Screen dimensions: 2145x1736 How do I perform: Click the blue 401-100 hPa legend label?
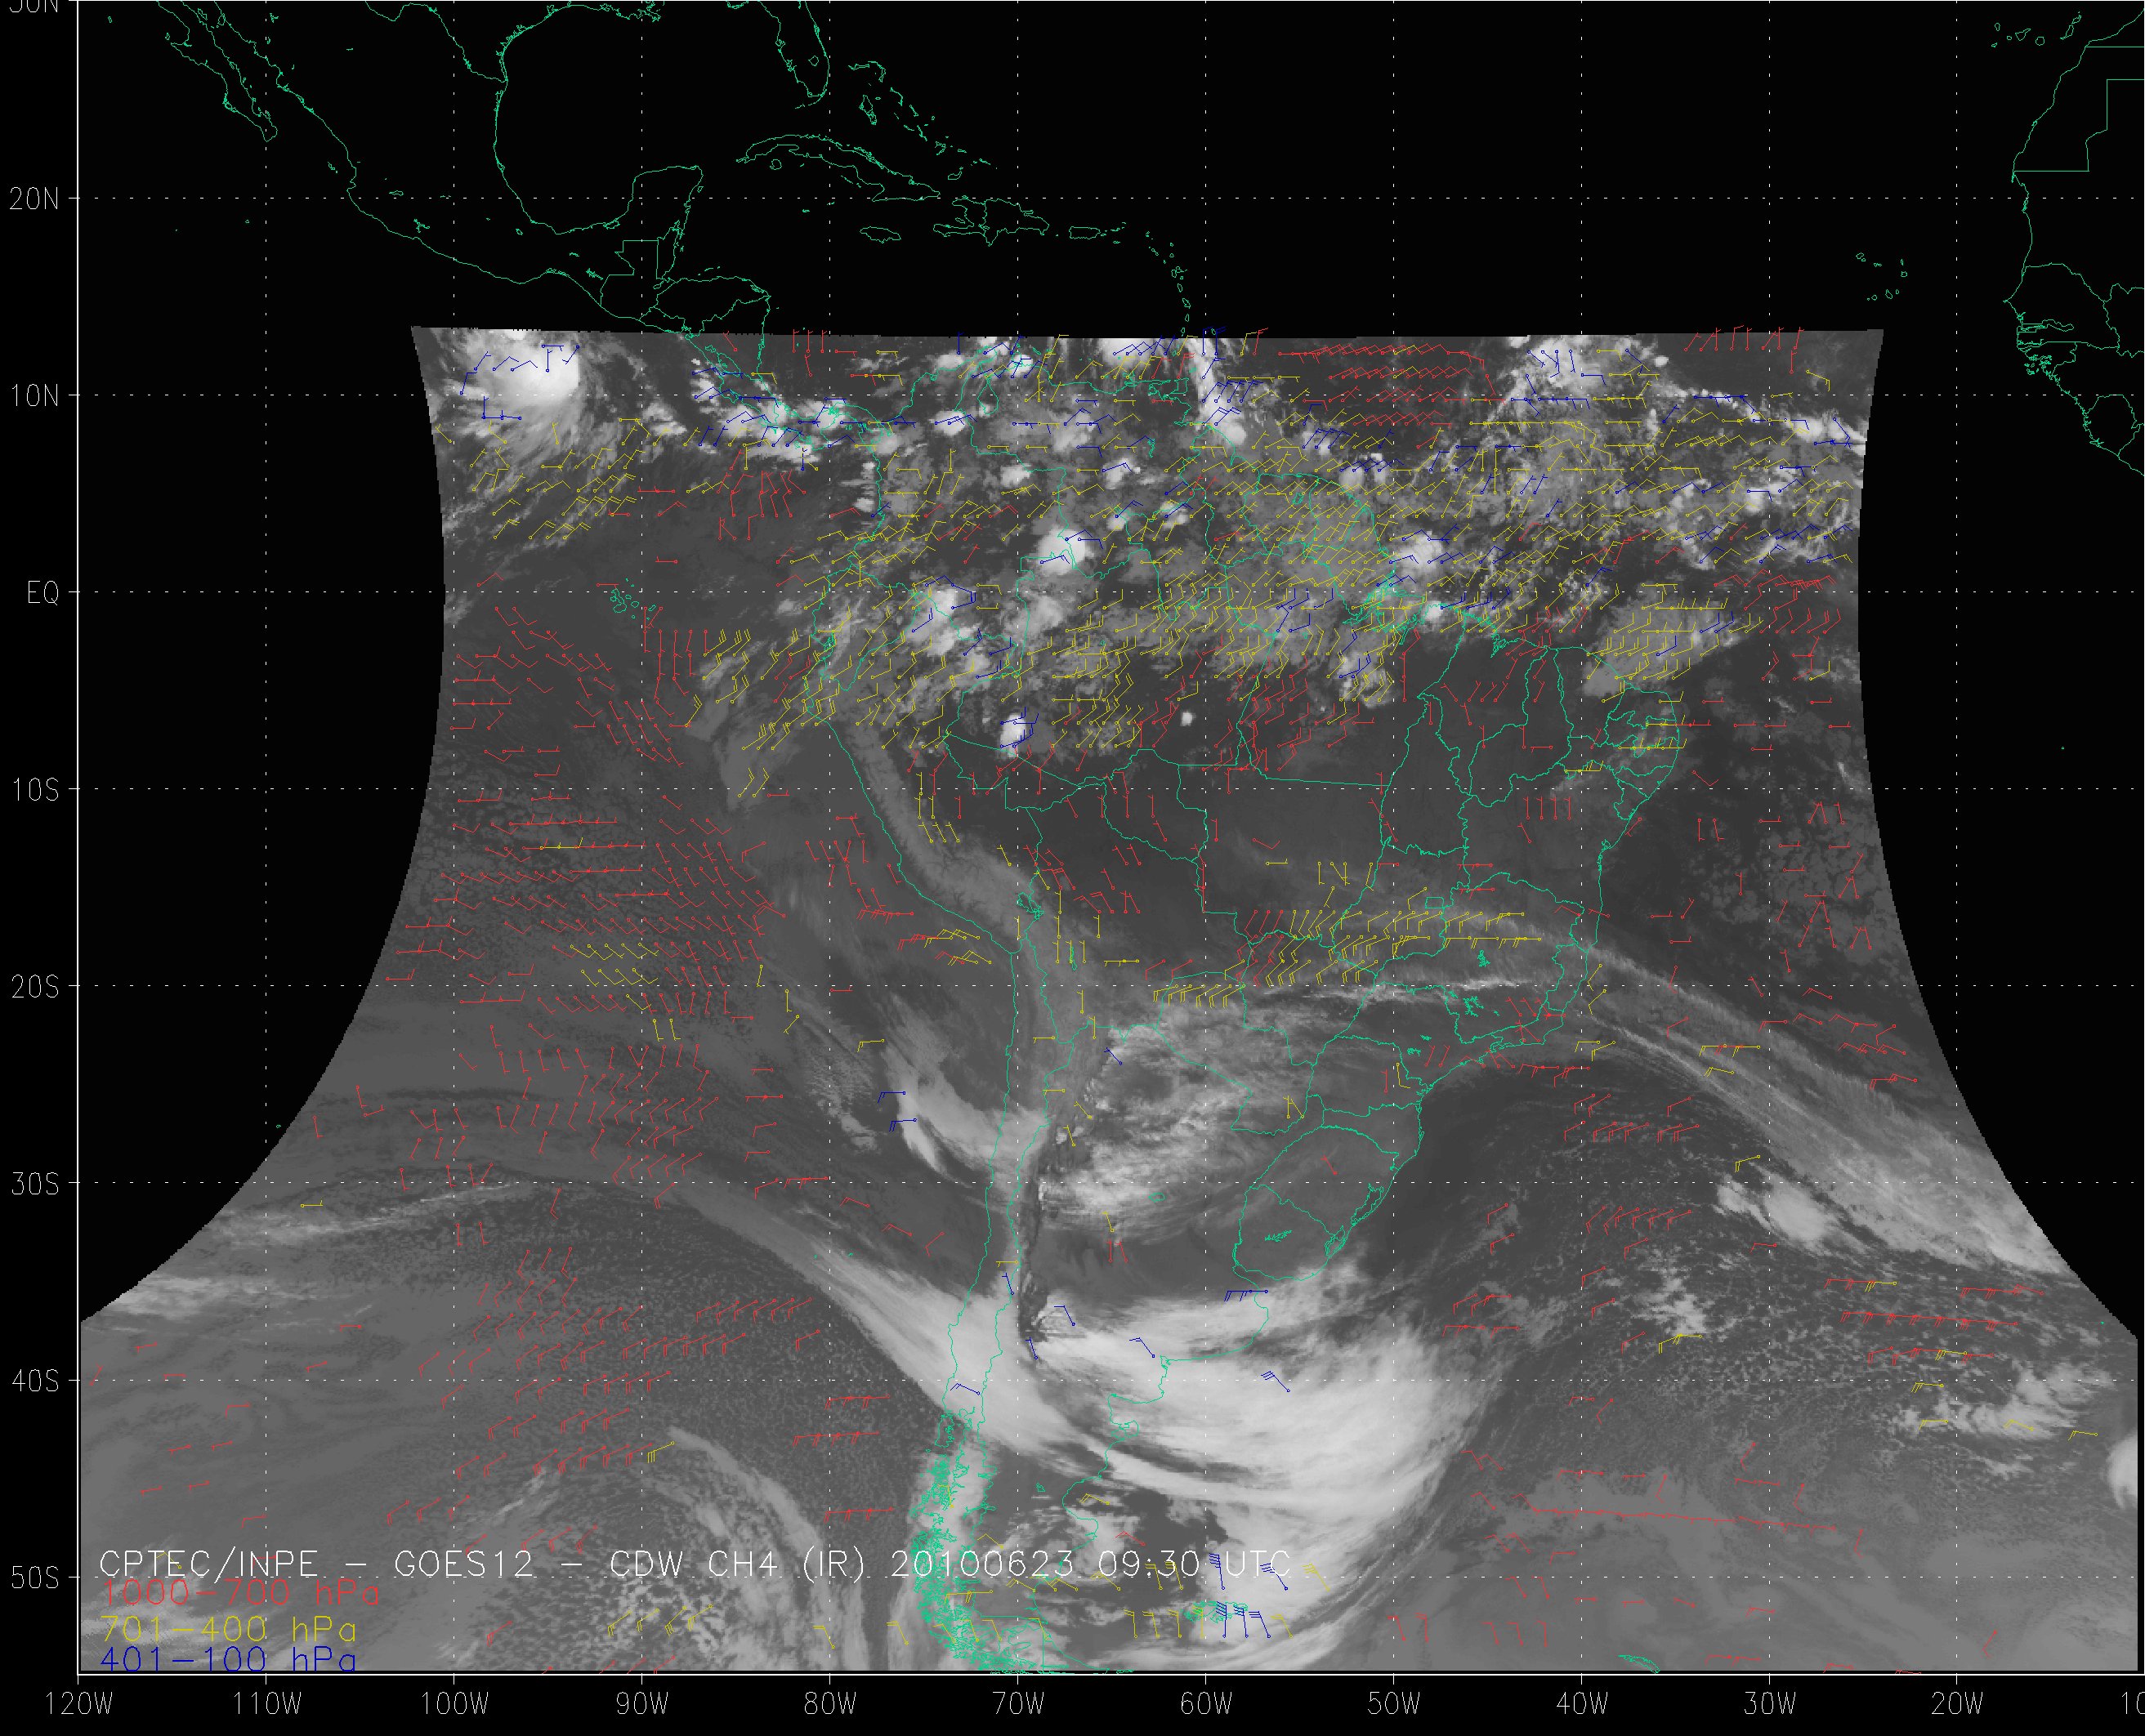pyautogui.click(x=228, y=1661)
